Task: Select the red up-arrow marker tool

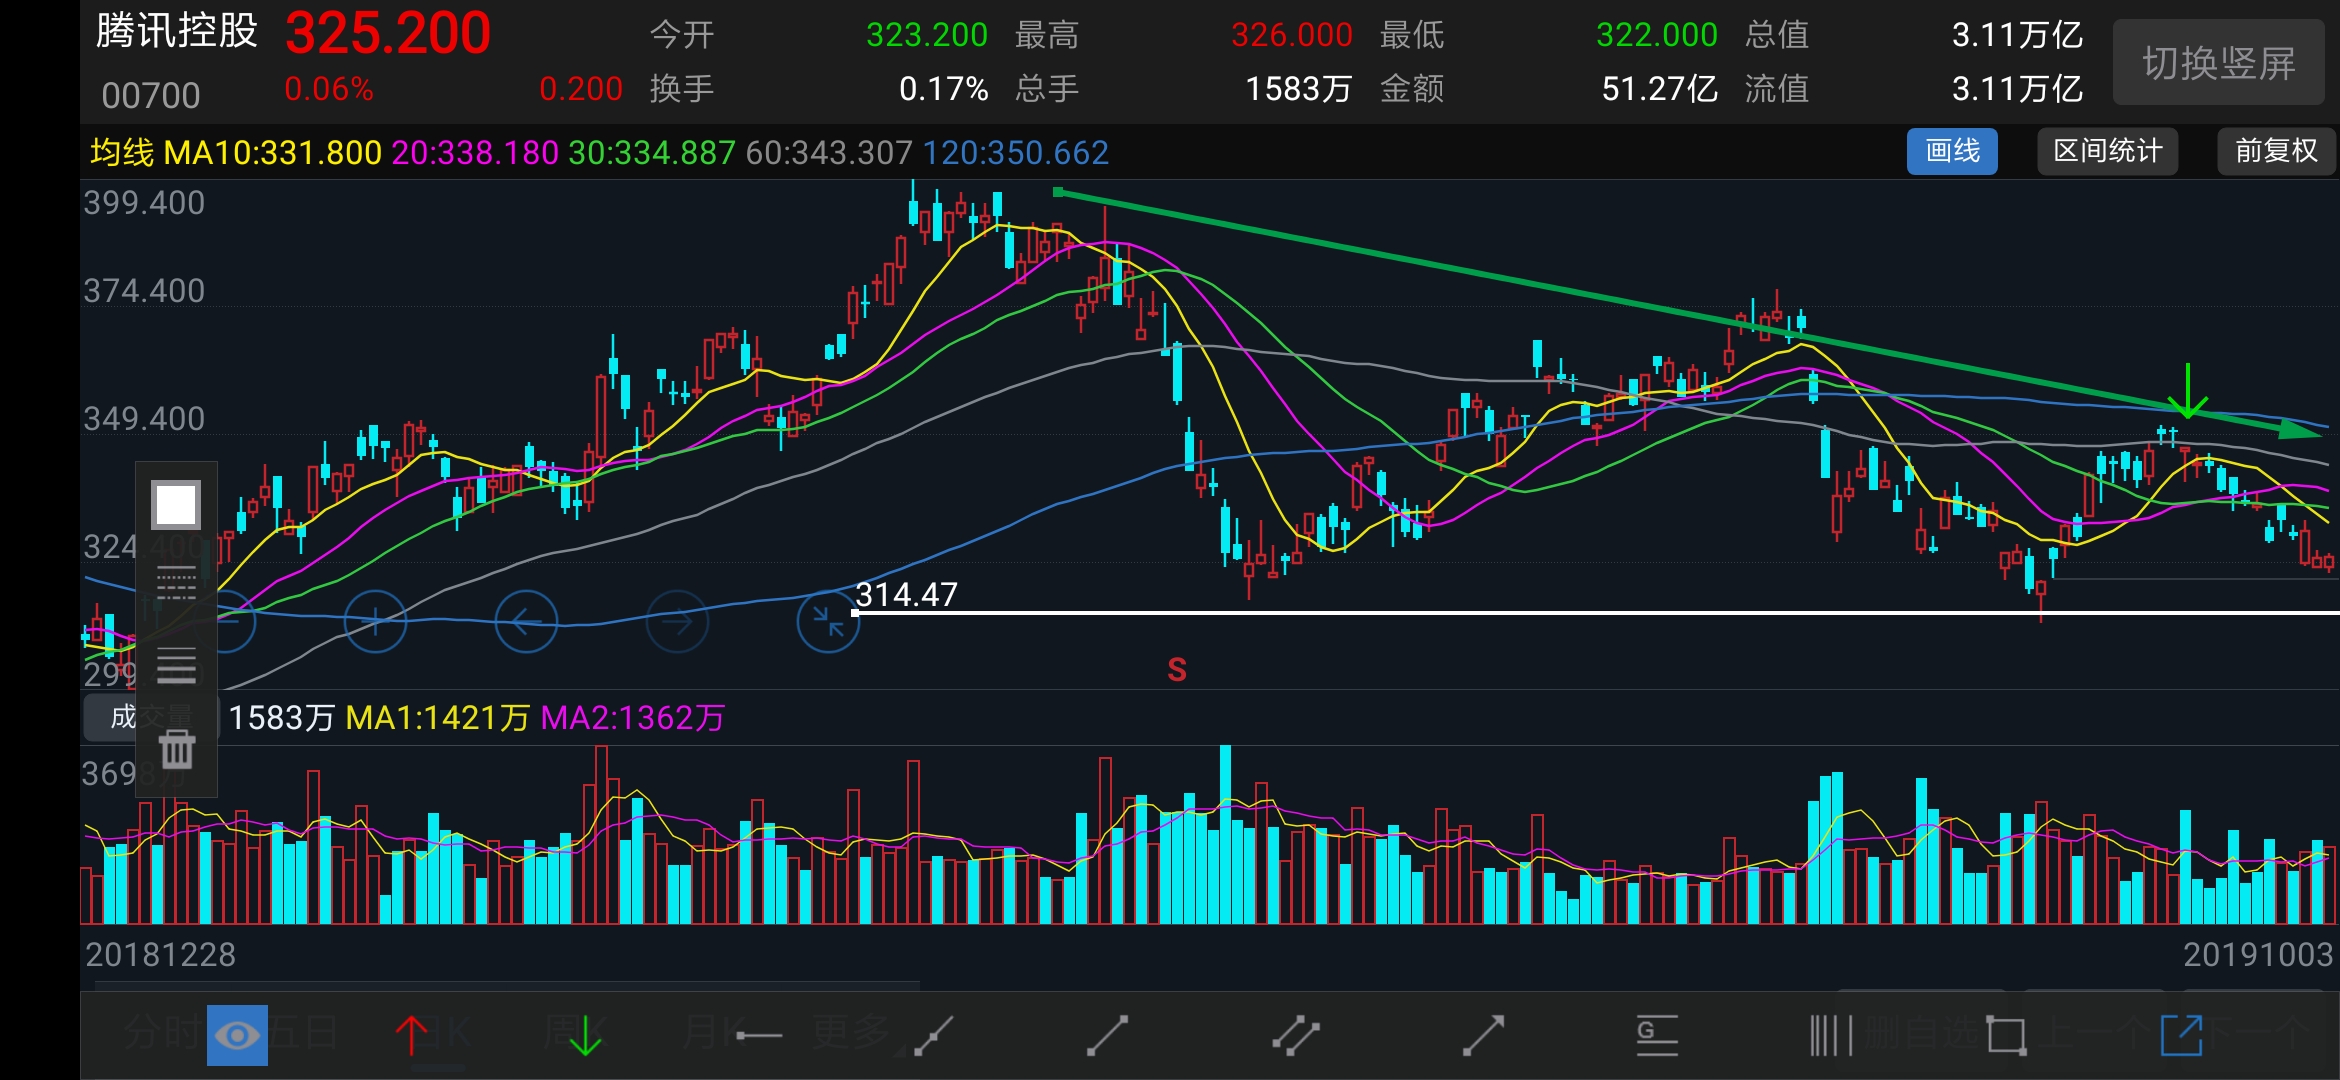Action: pyautogui.click(x=411, y=1035)
